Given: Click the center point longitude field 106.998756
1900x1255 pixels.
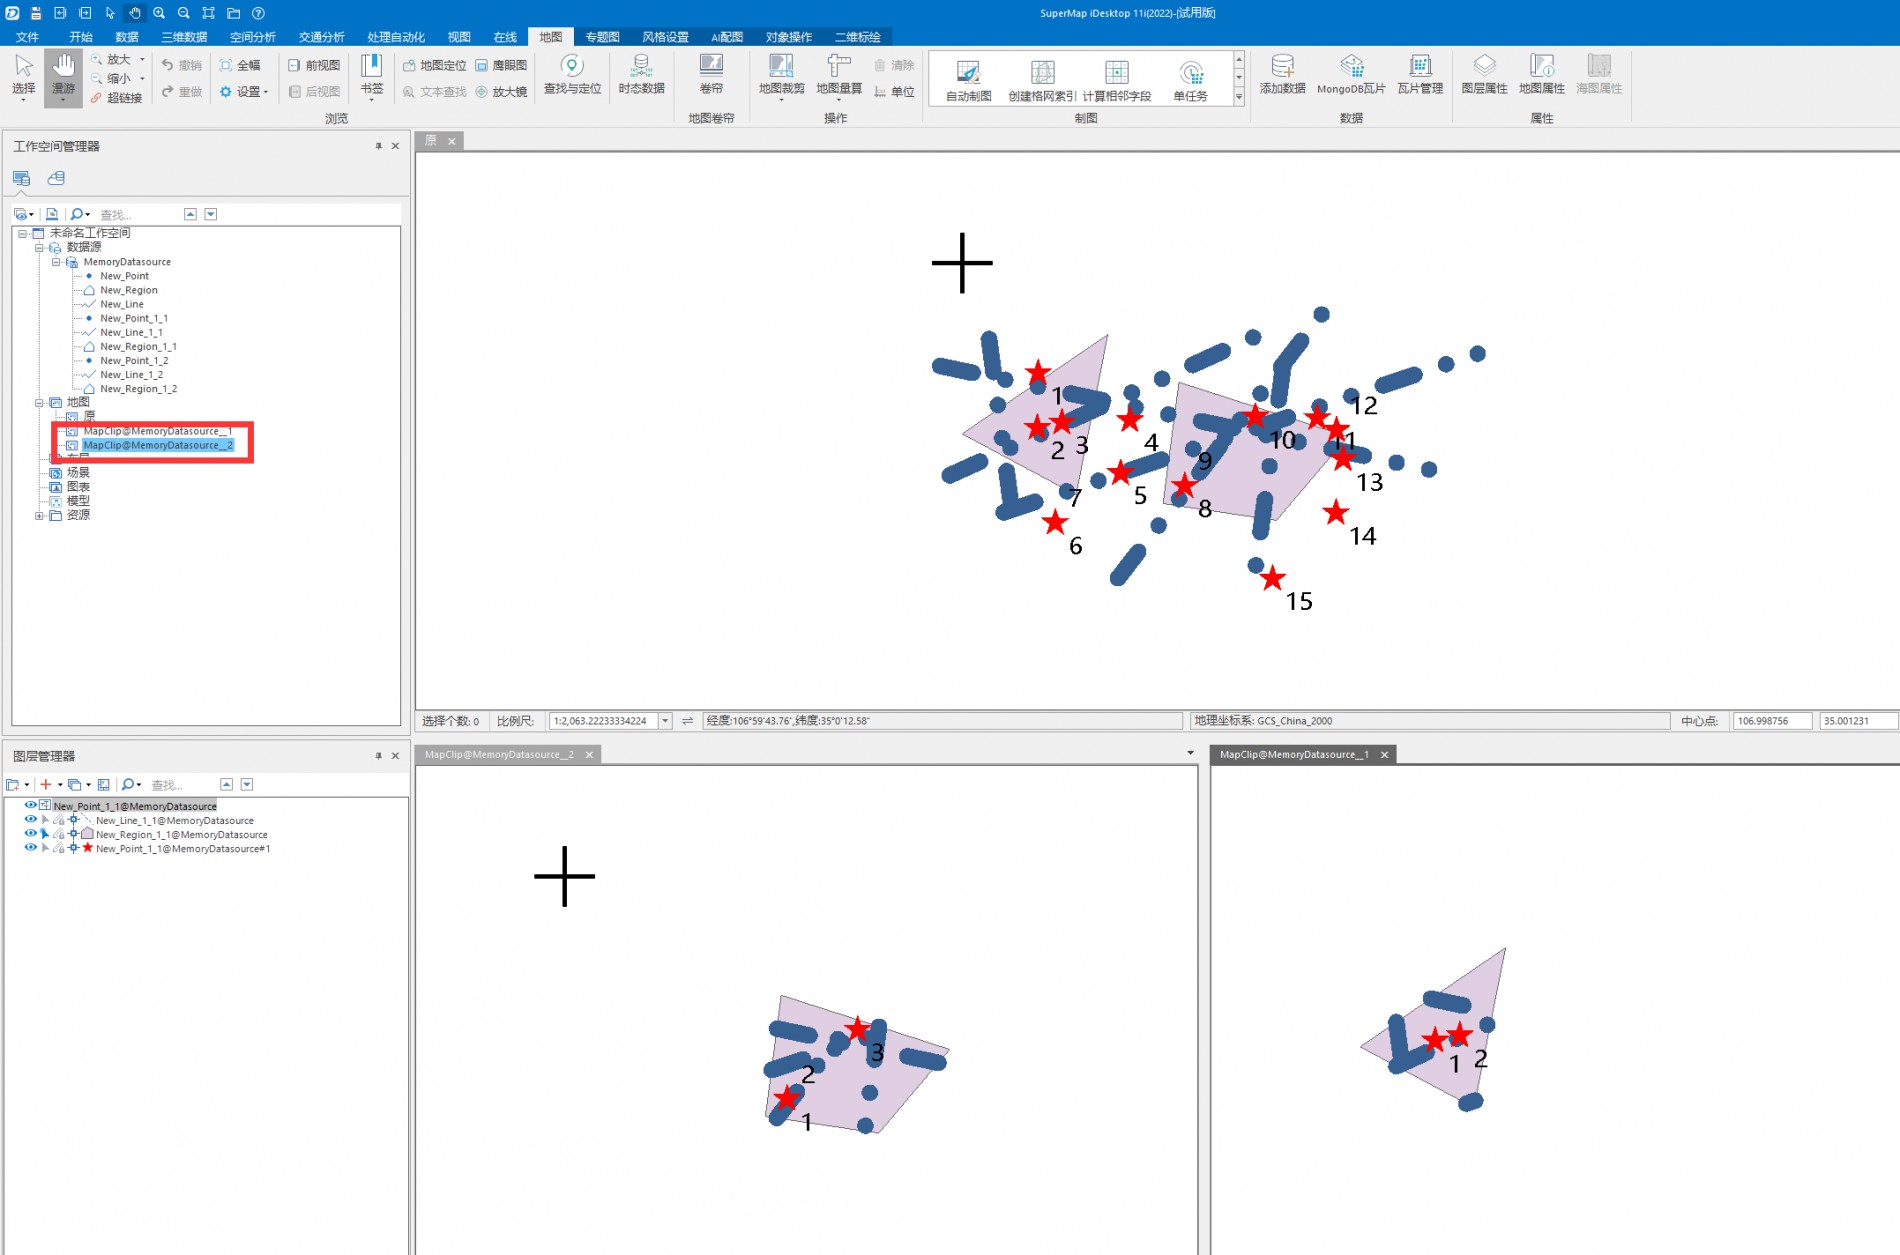Looking at the screenshot, I should 1770,721.
